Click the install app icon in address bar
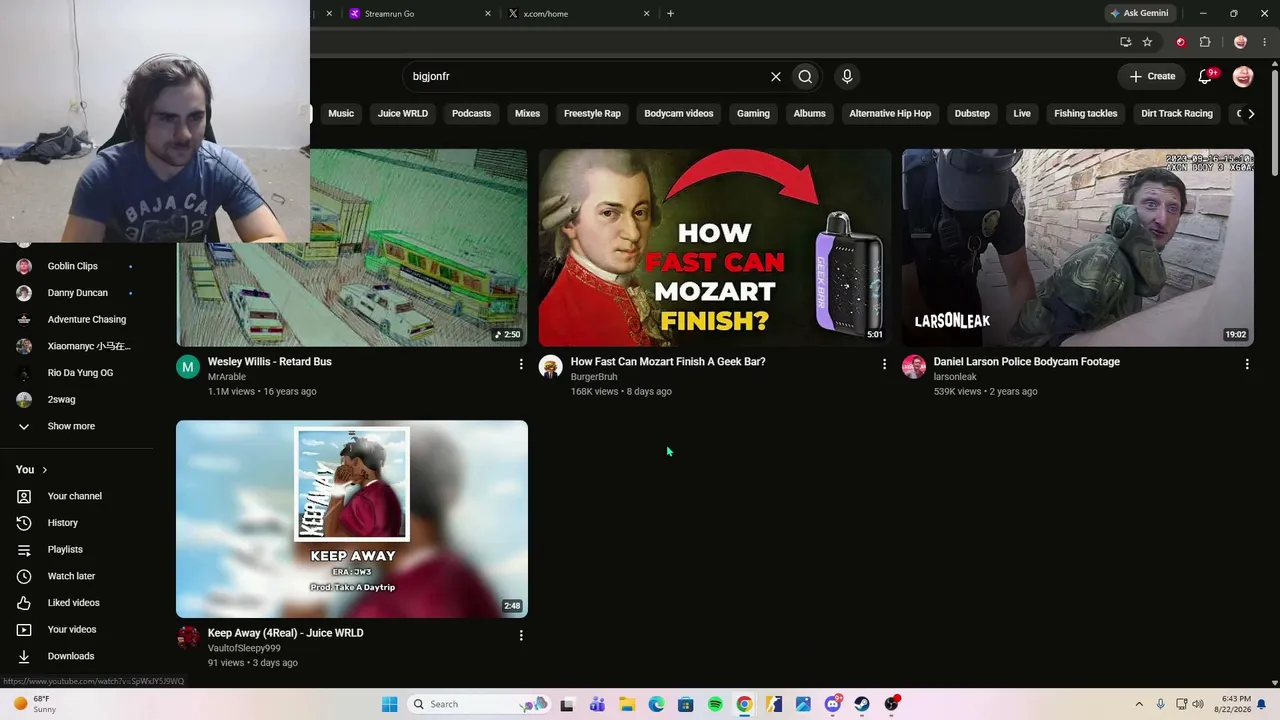This screenshot has height=720, width=1280. tap(1126, 42)
